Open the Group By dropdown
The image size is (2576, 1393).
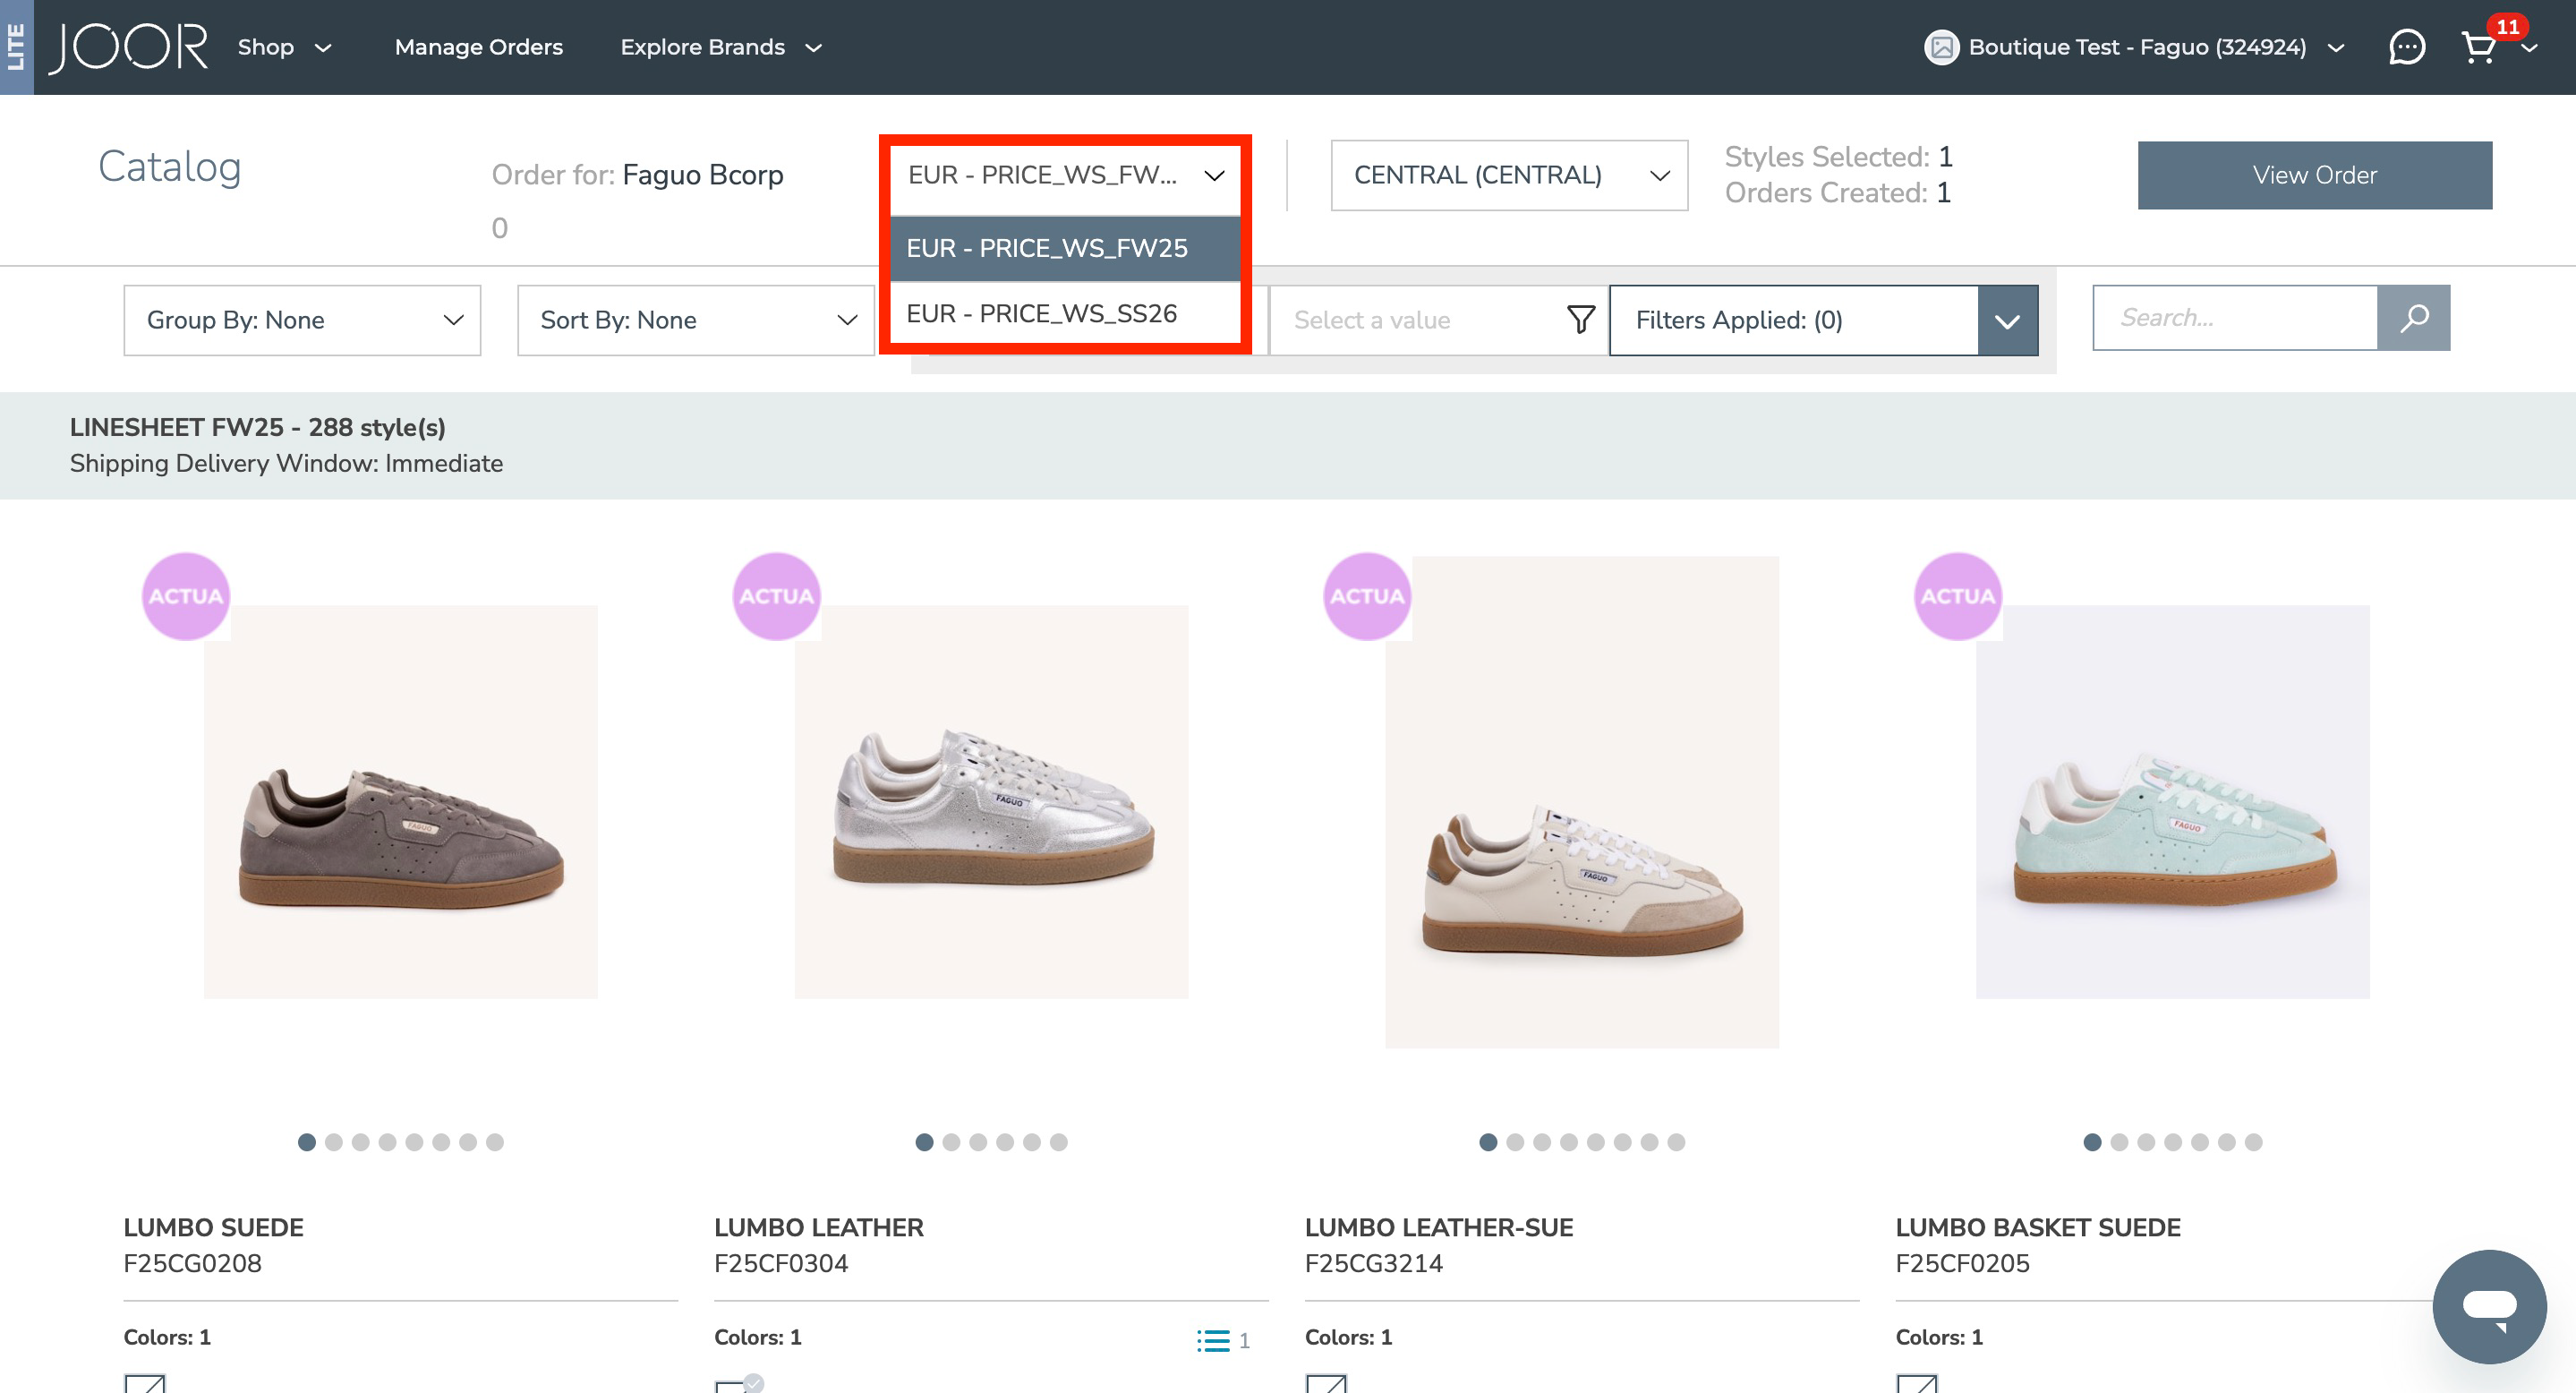302,320
